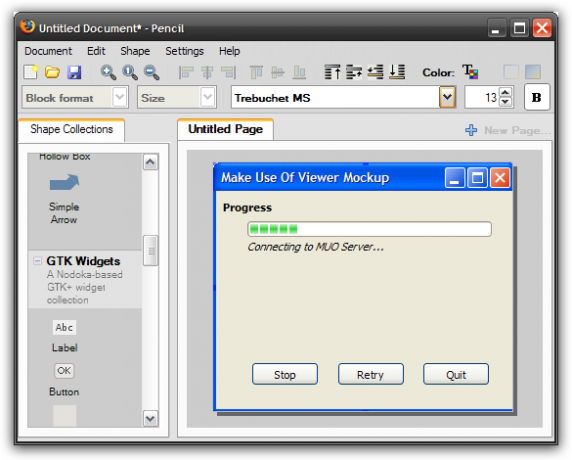
Task: Click the Firefox-style Pencil app icon in title bar
Action: click(x=27, y=27)
